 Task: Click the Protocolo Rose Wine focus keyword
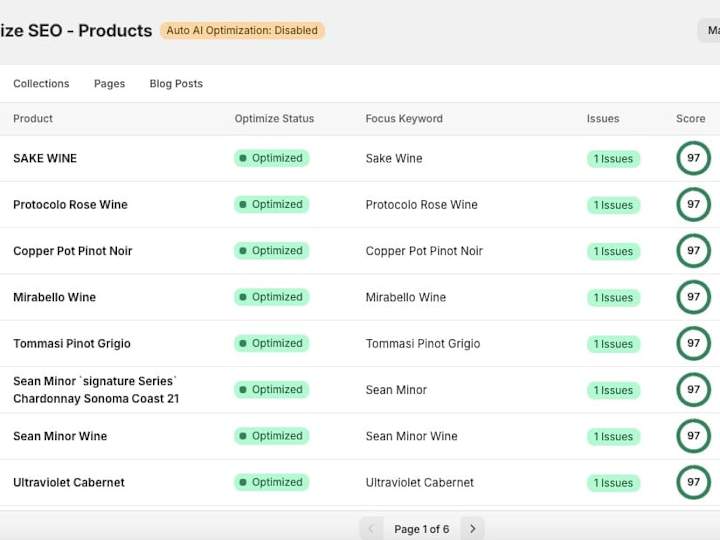(x=422, y=205)
